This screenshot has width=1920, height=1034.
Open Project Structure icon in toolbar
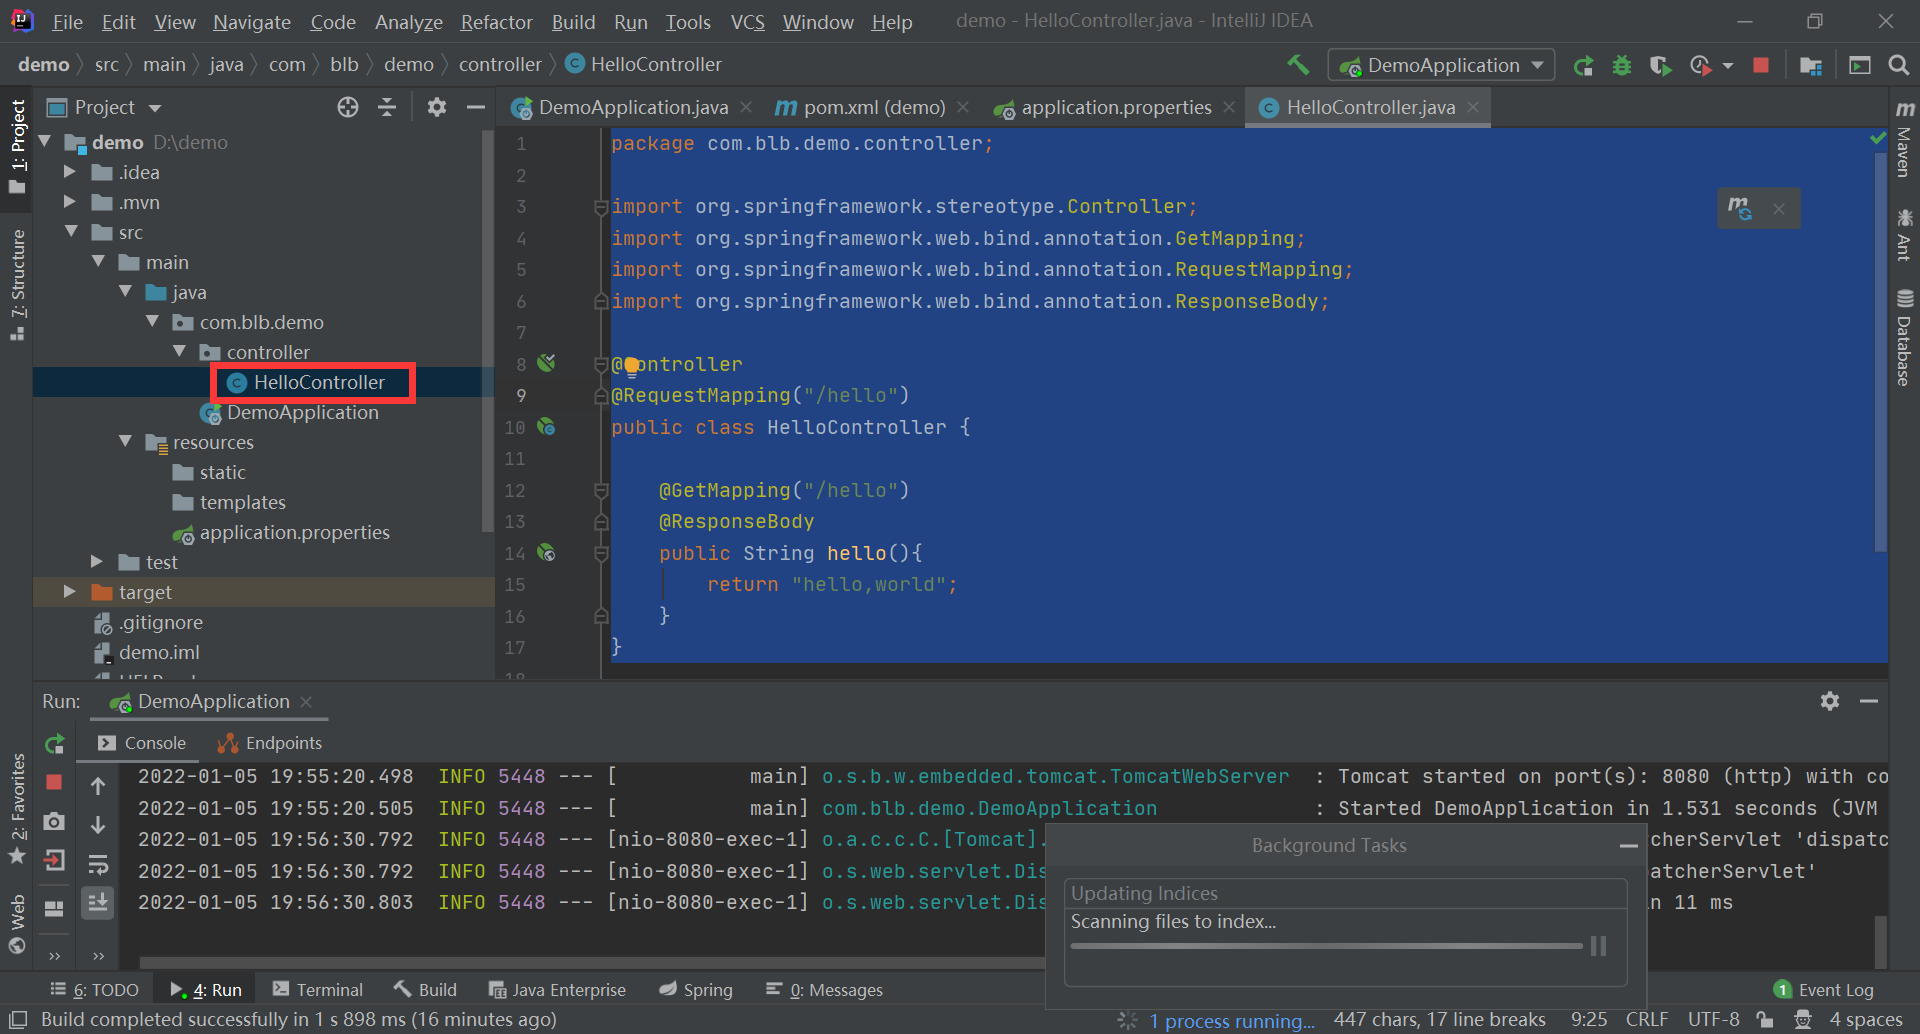1810,66
